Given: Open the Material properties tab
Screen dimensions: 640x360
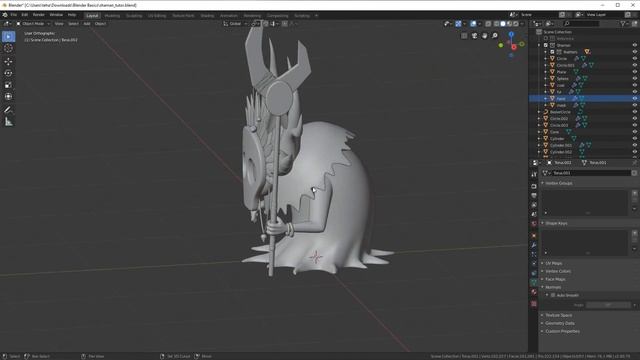Looking at the screenshot, I should point(534,292).
